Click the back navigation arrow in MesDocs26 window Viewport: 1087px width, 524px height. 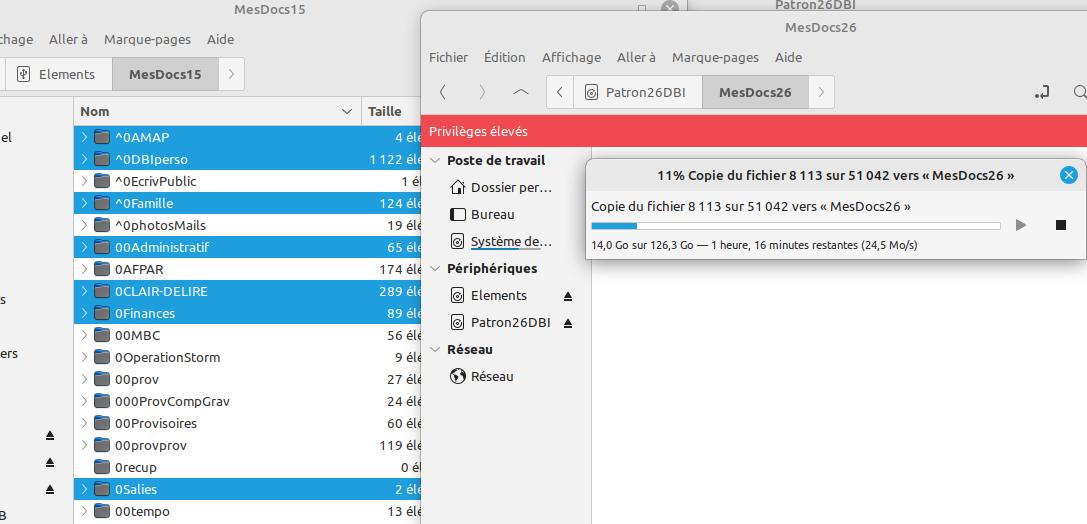pos(443,92)
